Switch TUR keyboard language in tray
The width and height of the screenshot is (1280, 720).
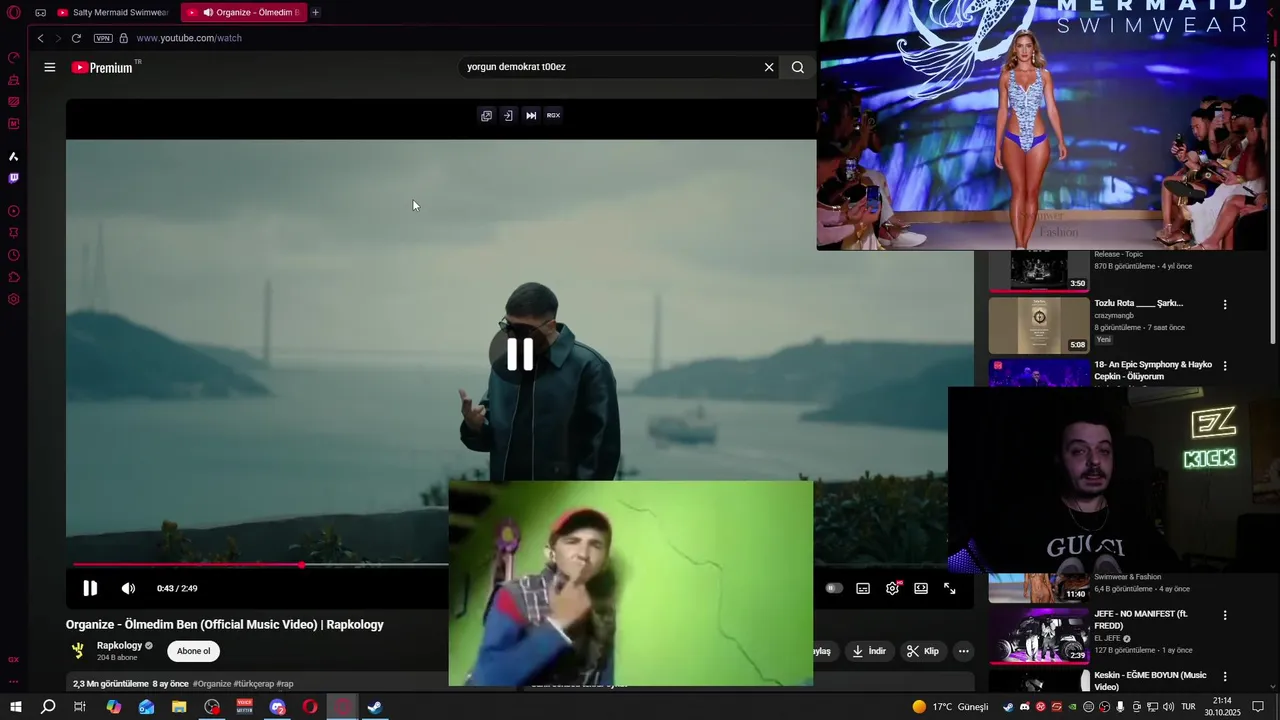[x=1188, y=707]
